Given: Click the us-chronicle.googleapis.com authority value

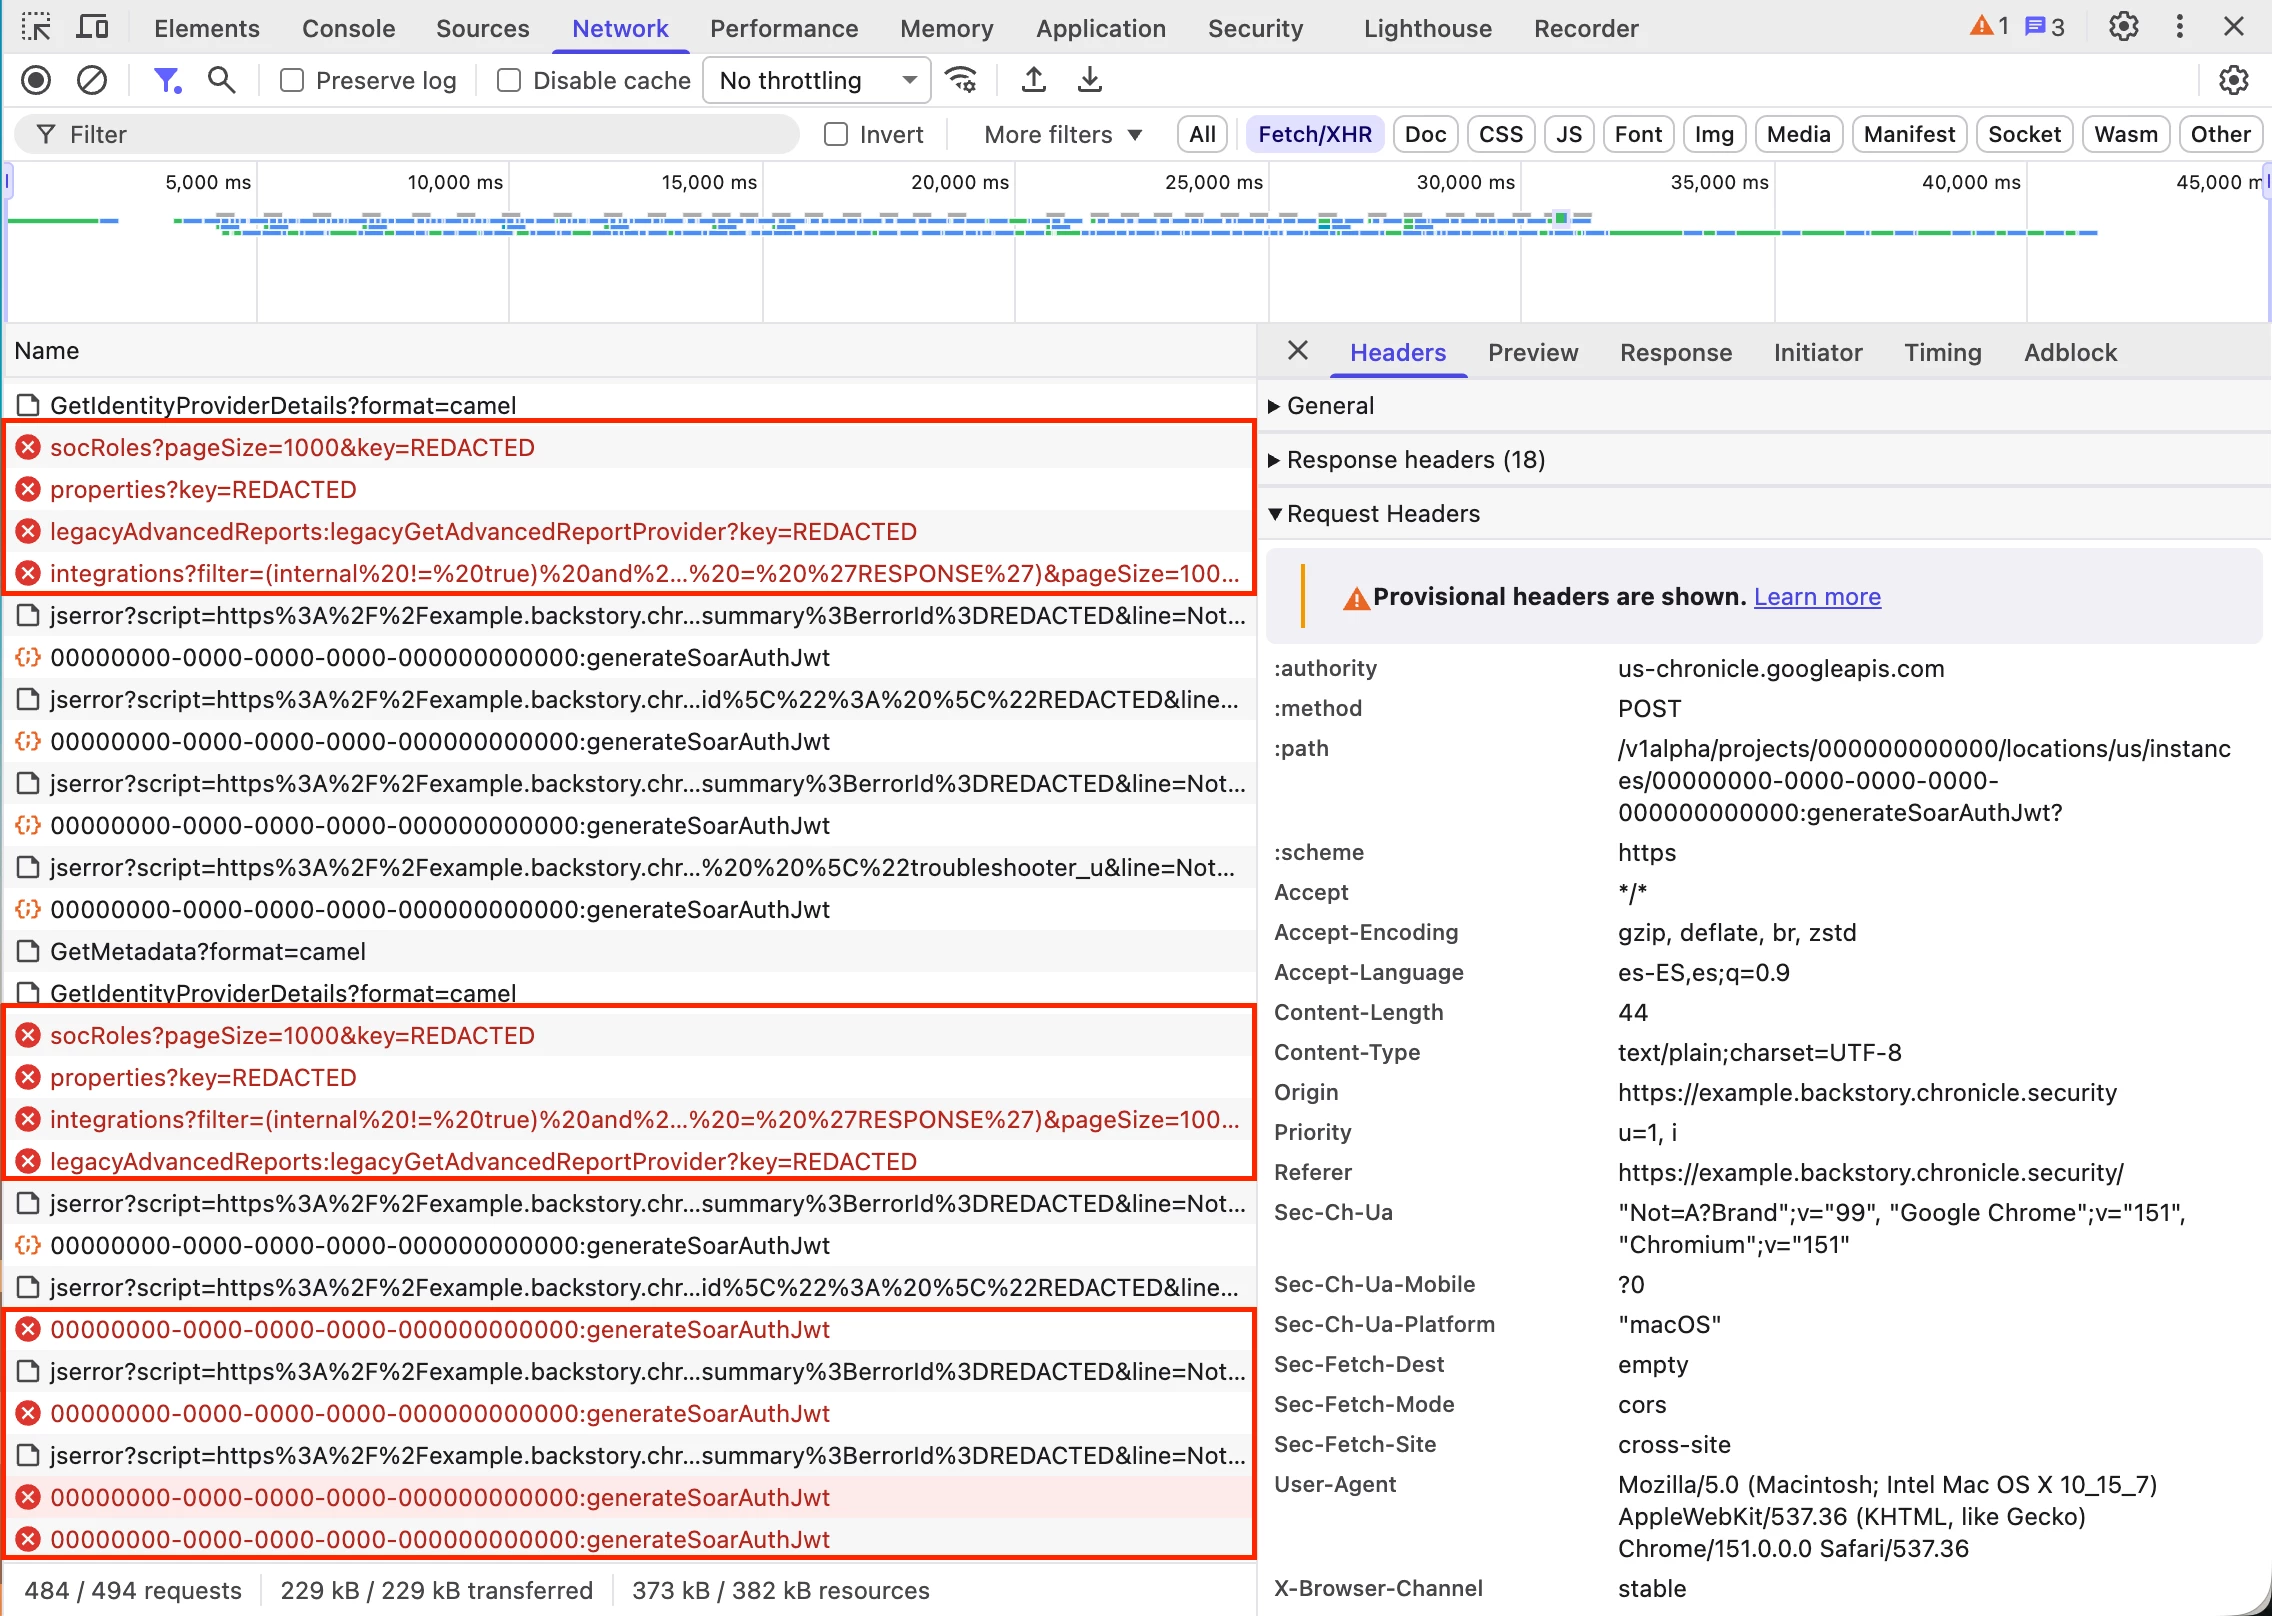Looking at the screenshot, I should [1780, 668].
